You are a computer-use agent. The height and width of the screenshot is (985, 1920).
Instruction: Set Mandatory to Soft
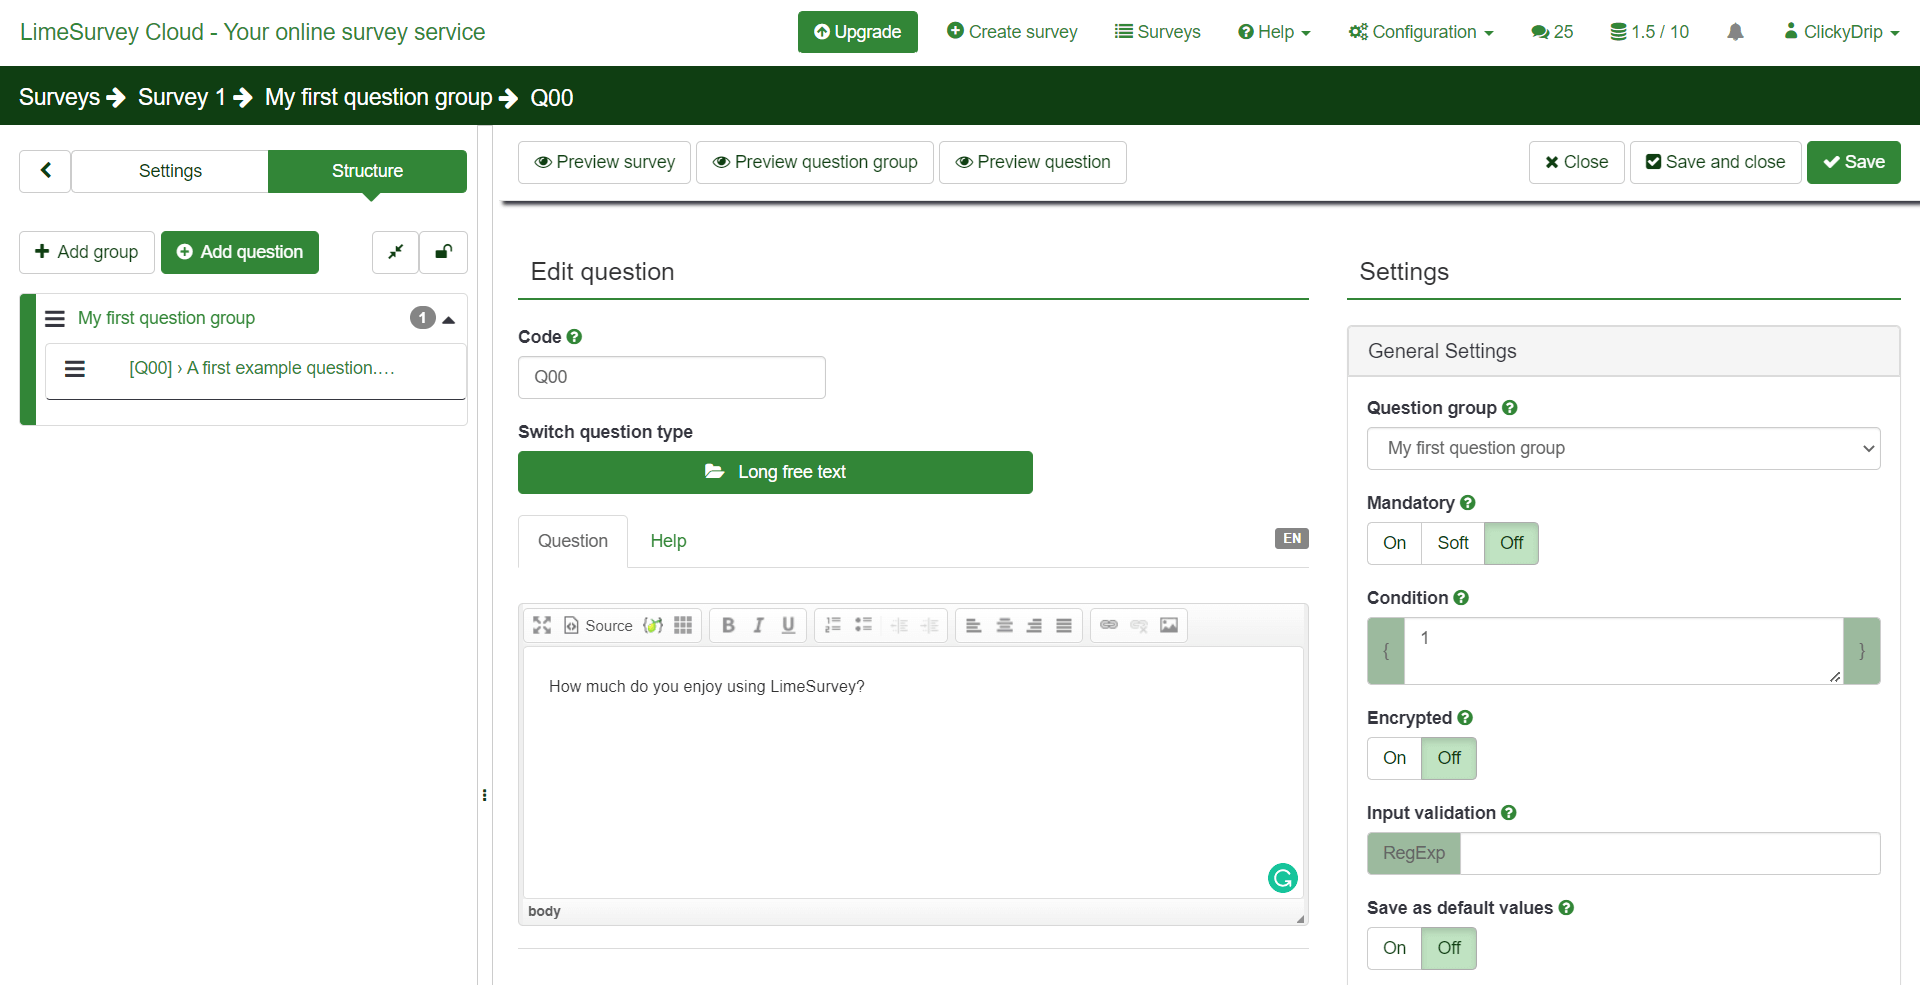1453,543
